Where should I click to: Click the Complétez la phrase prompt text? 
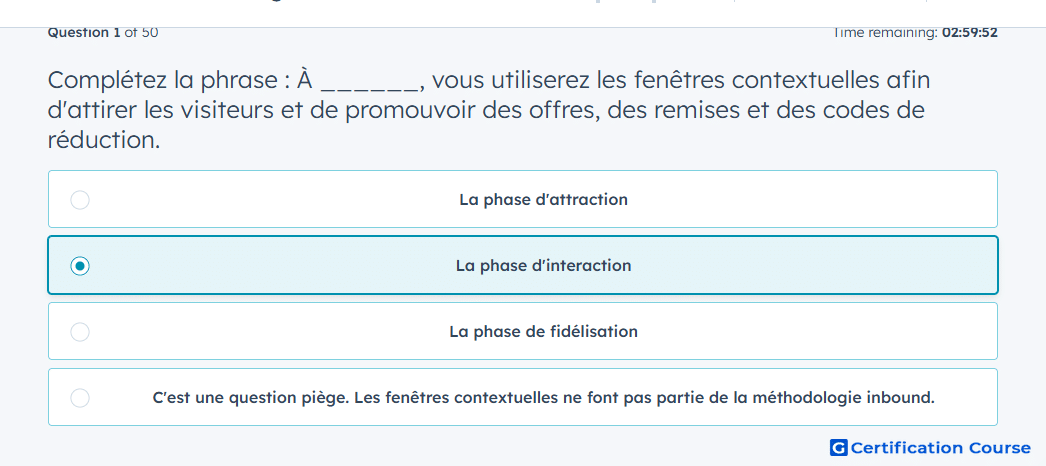[x=167, y=81]
